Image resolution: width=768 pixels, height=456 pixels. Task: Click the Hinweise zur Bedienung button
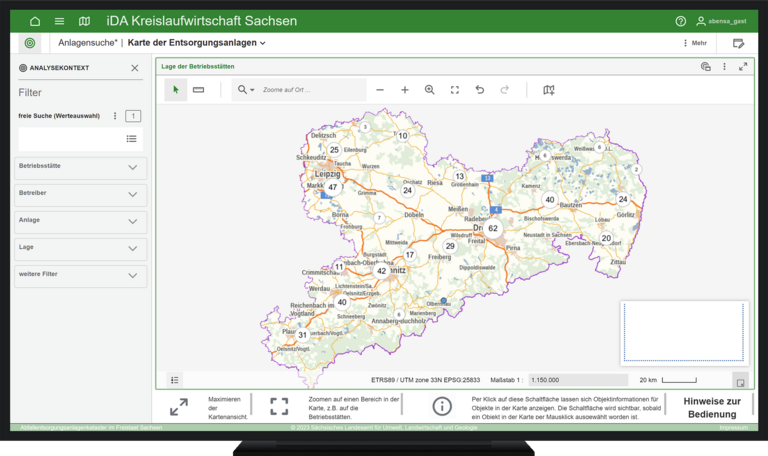pyautogui.click(x=713, y=407)
